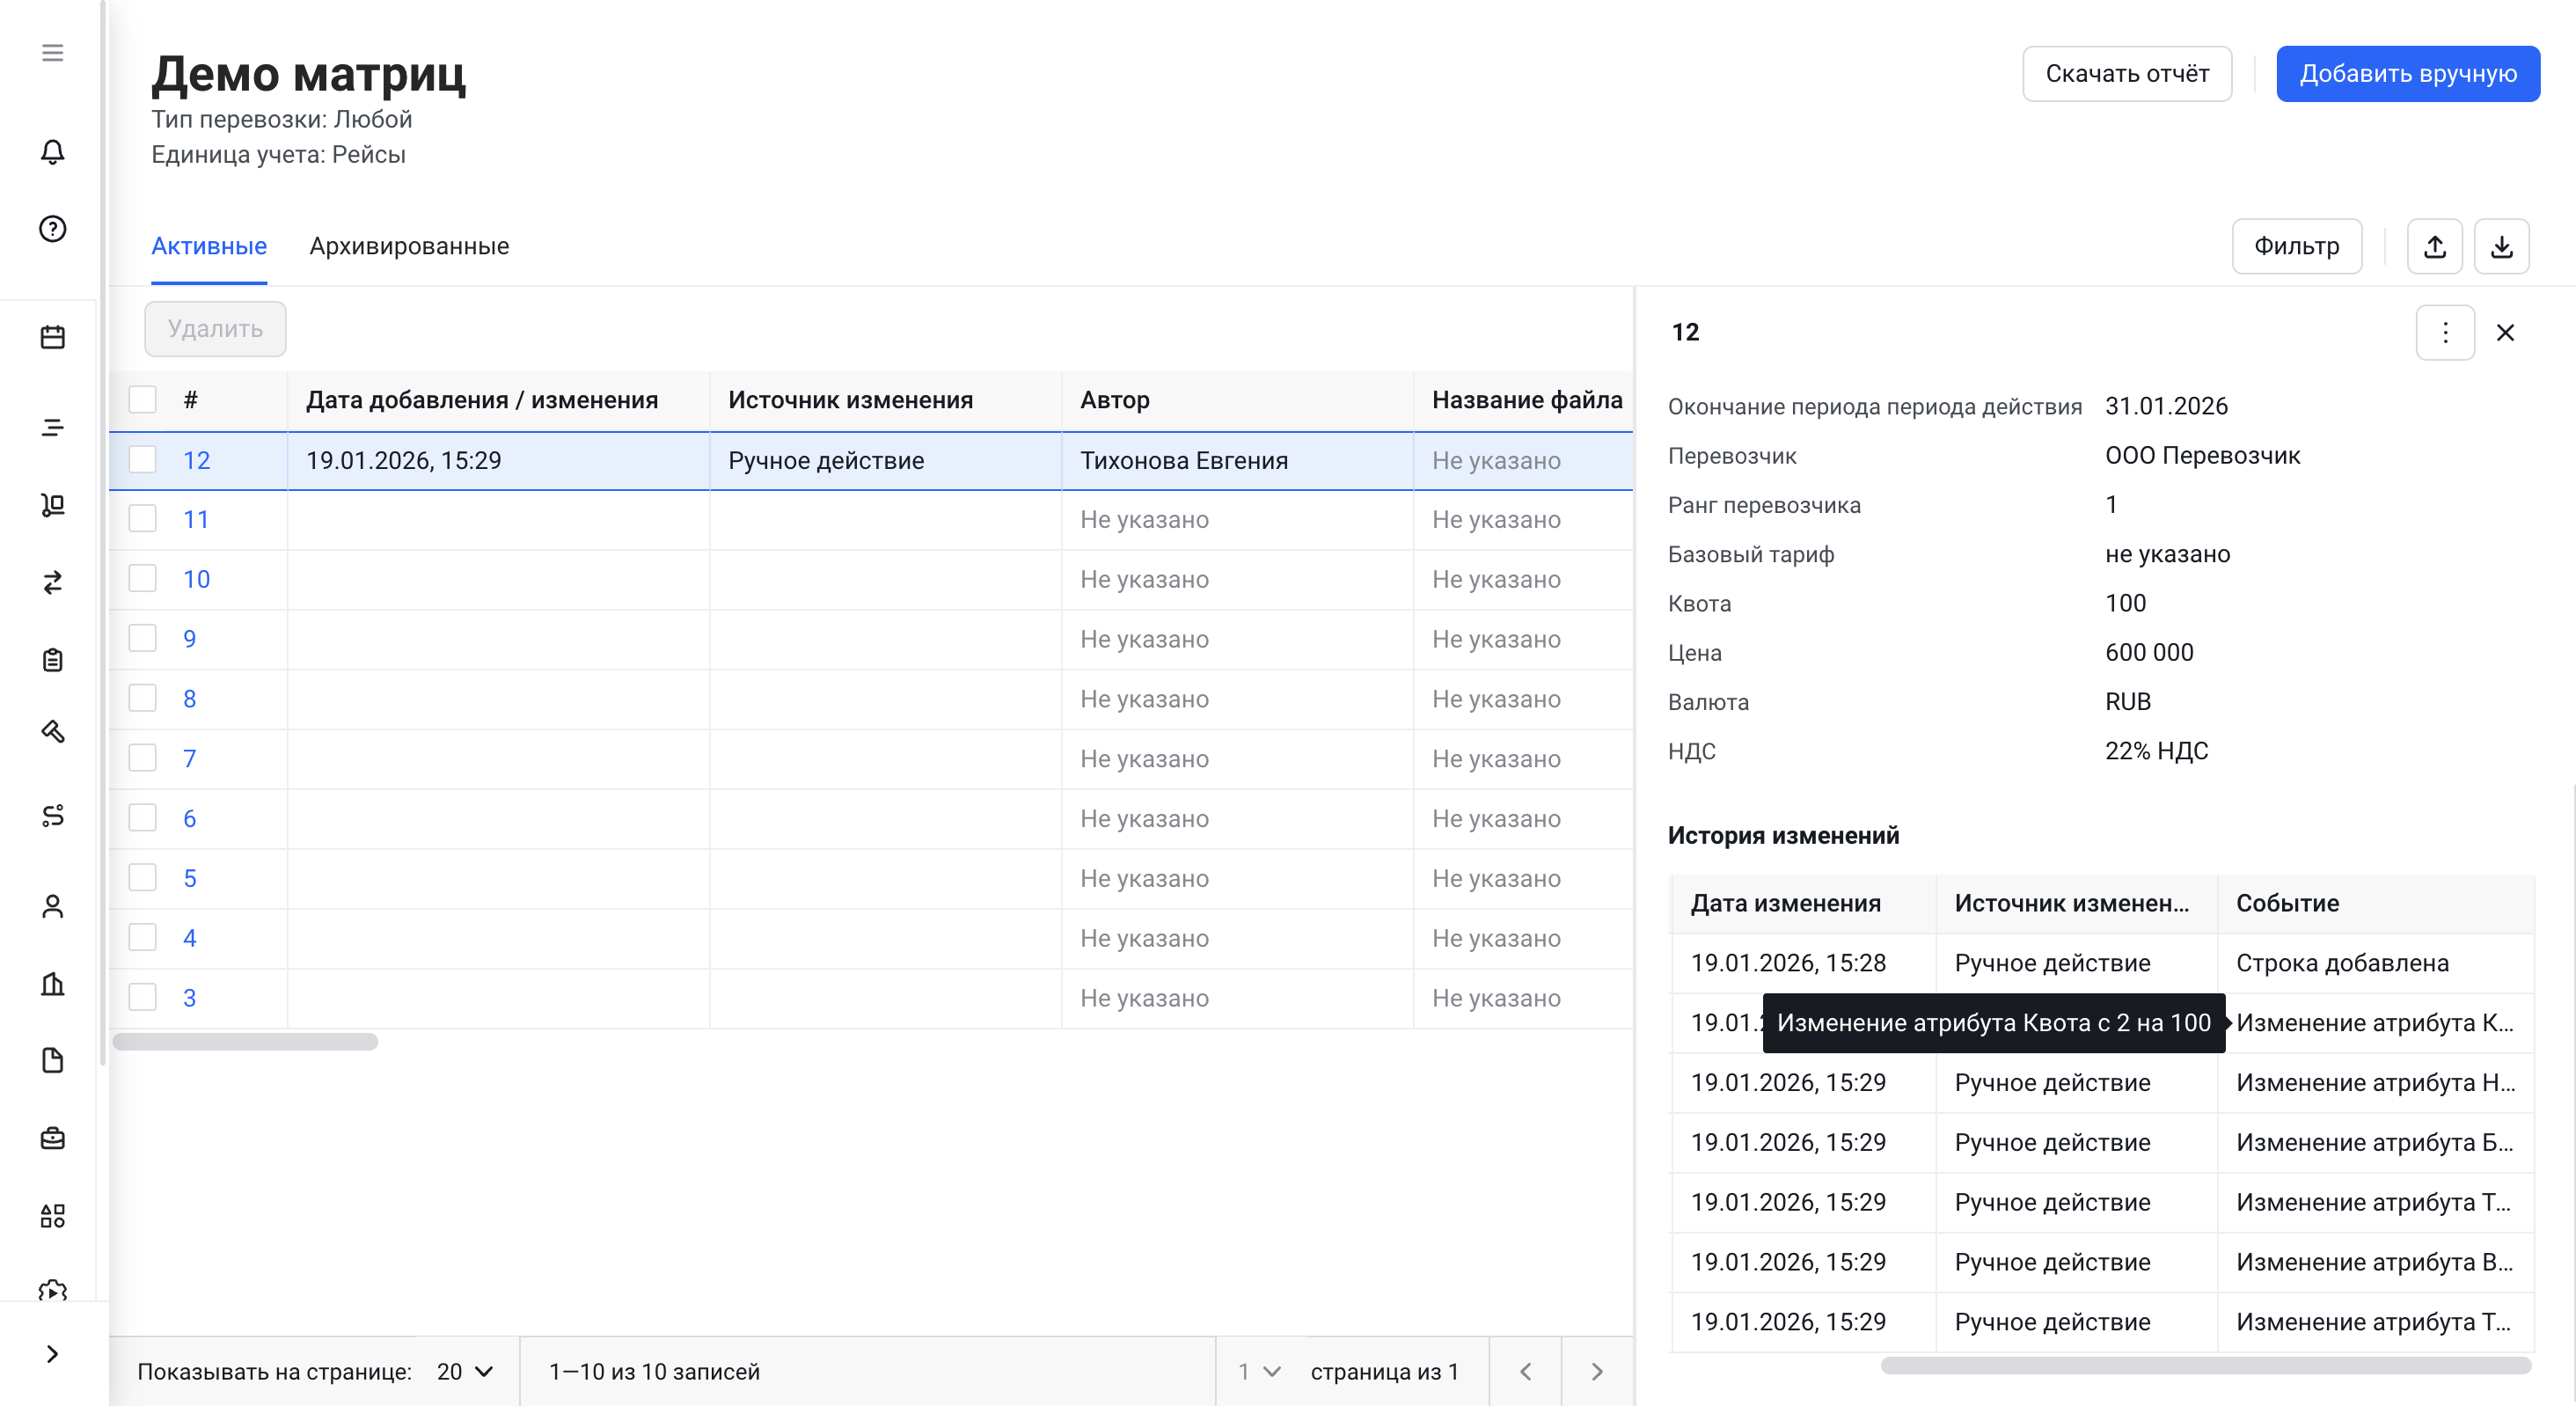
Task: Click Скачать отчёт button
Action: tap(2126, 74)
